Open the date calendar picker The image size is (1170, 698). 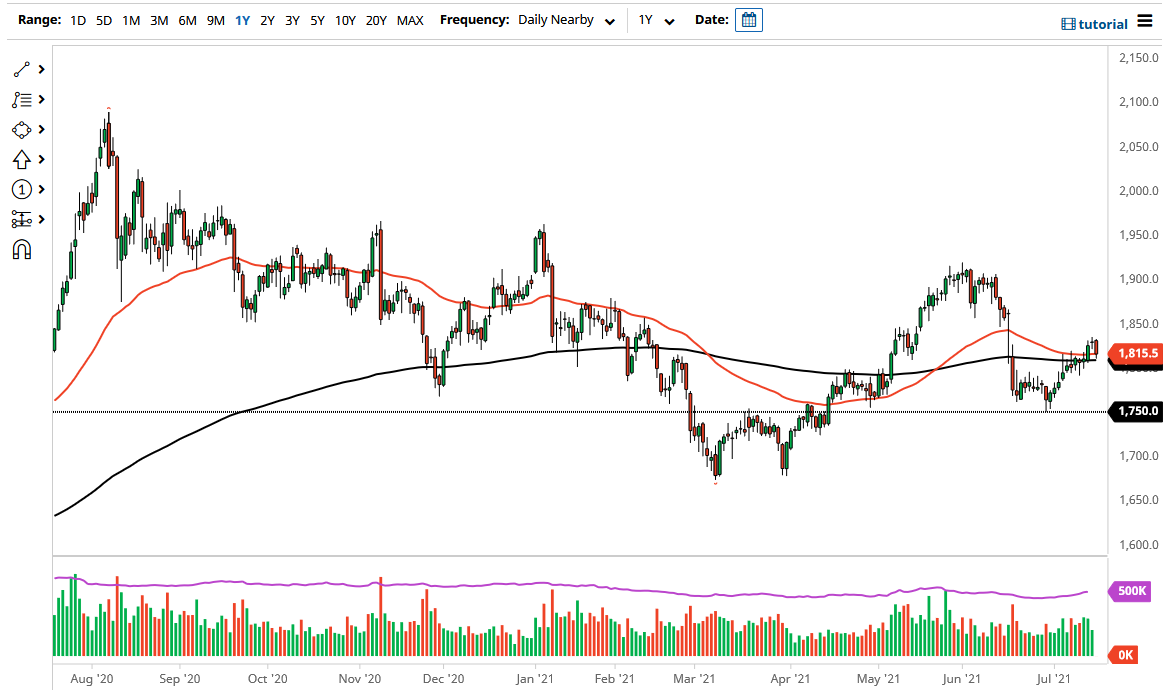(x=748, y=20)
